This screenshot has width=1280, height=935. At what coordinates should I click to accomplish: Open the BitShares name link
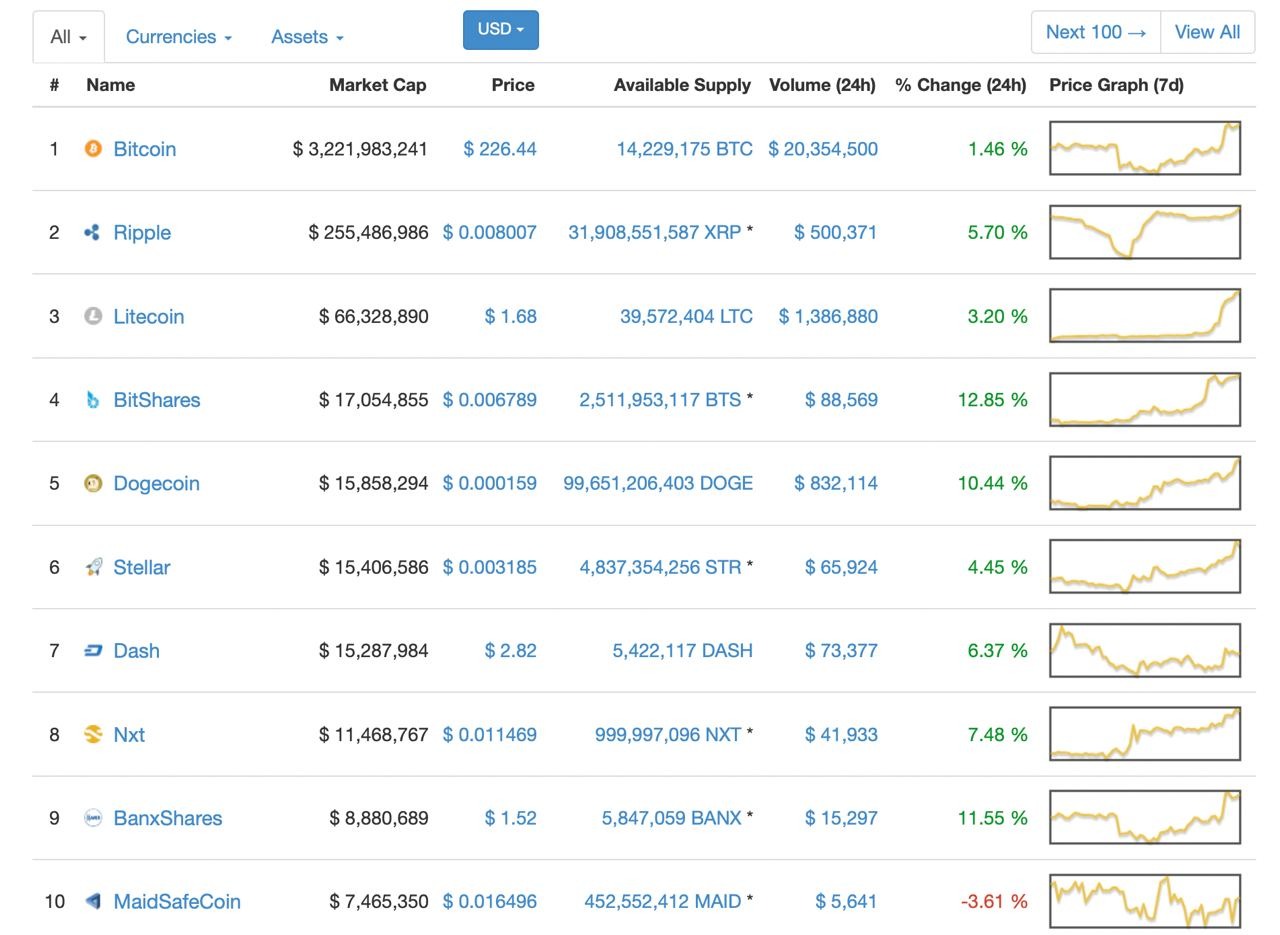pyautogui.click(x=157, y=400)
